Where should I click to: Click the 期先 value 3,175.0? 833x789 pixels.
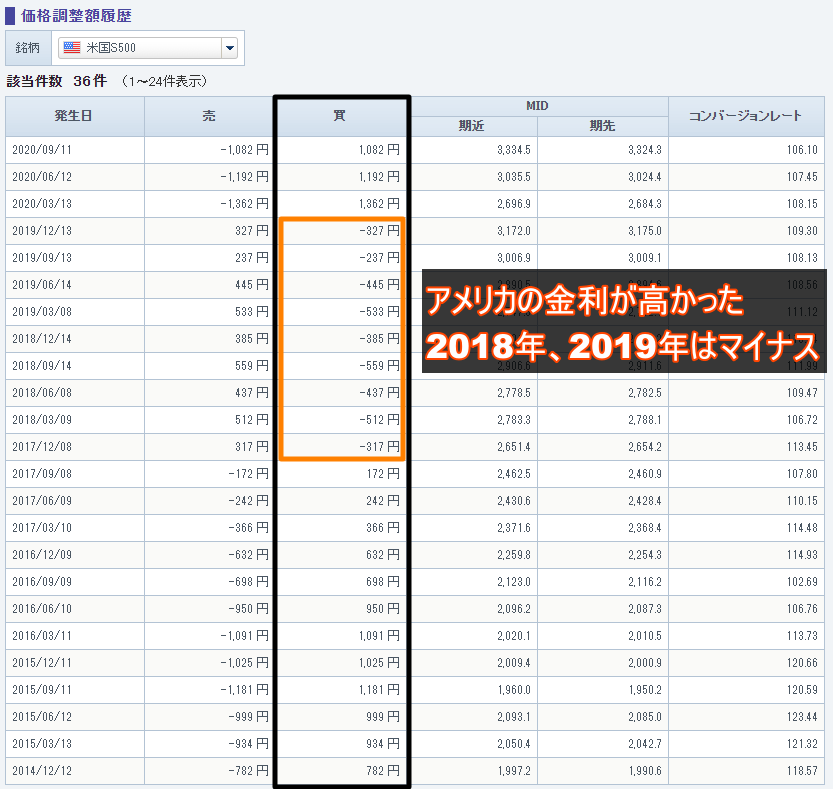click(644, 231)
